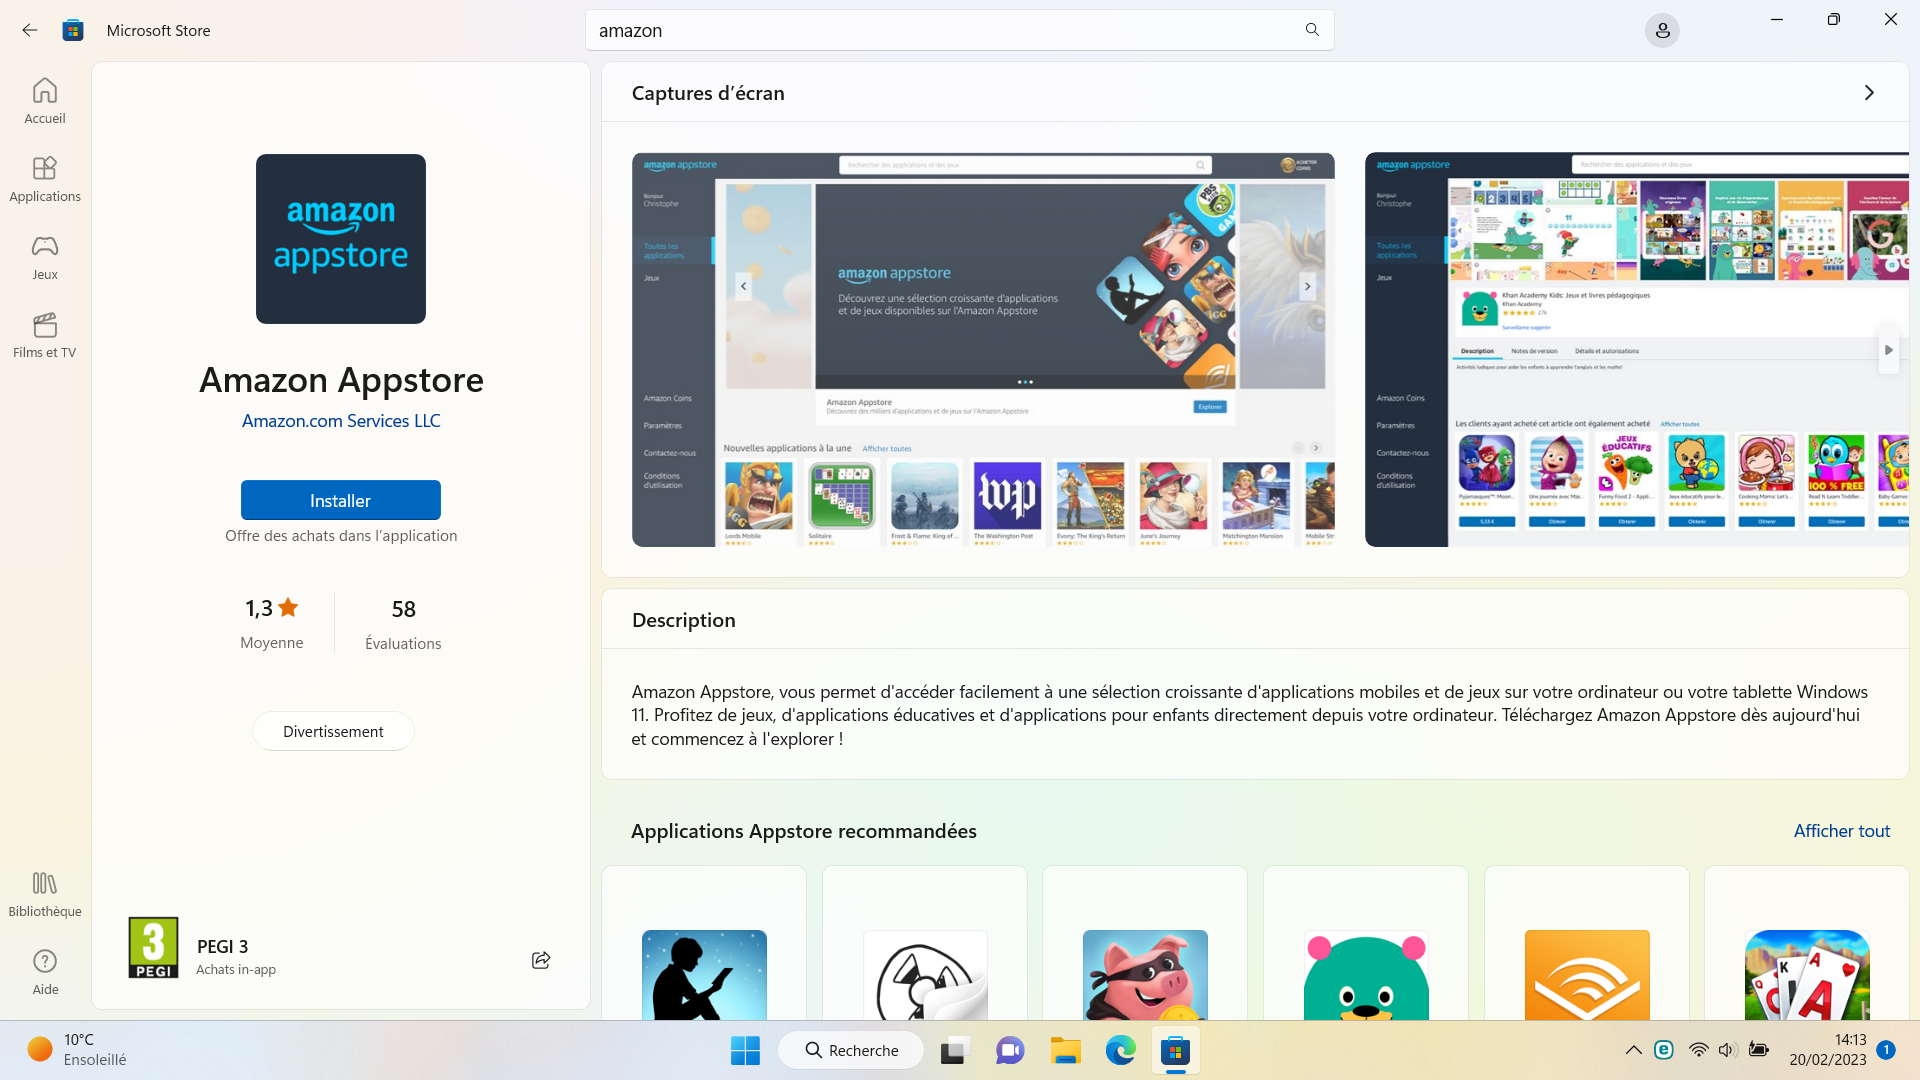This screenshot has width=1920, height=1080.
Task: Click Microsoft Store taskbar icon
Action: (1176, 1050)
